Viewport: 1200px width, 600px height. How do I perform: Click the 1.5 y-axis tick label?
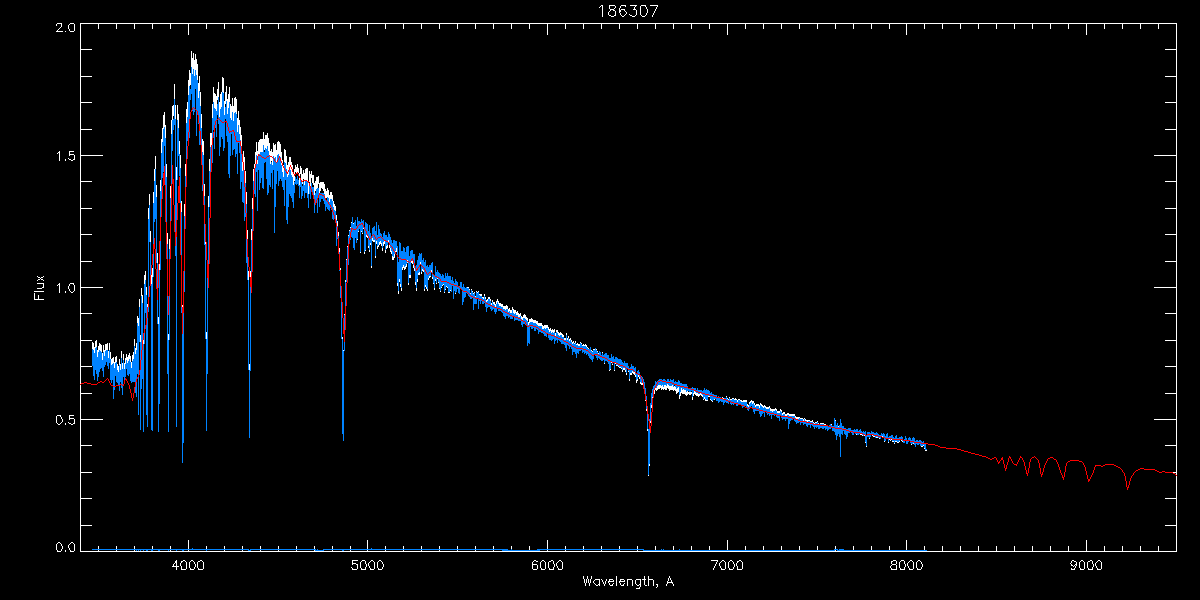(65, 156)
